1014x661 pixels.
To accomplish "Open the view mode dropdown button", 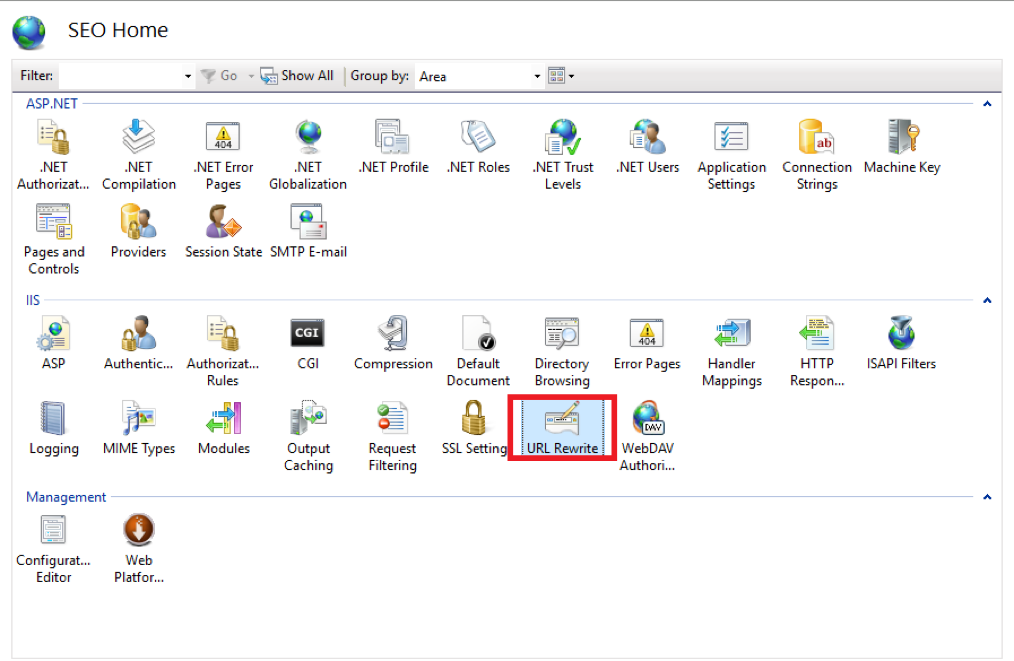I will click(x=561, y=76).
